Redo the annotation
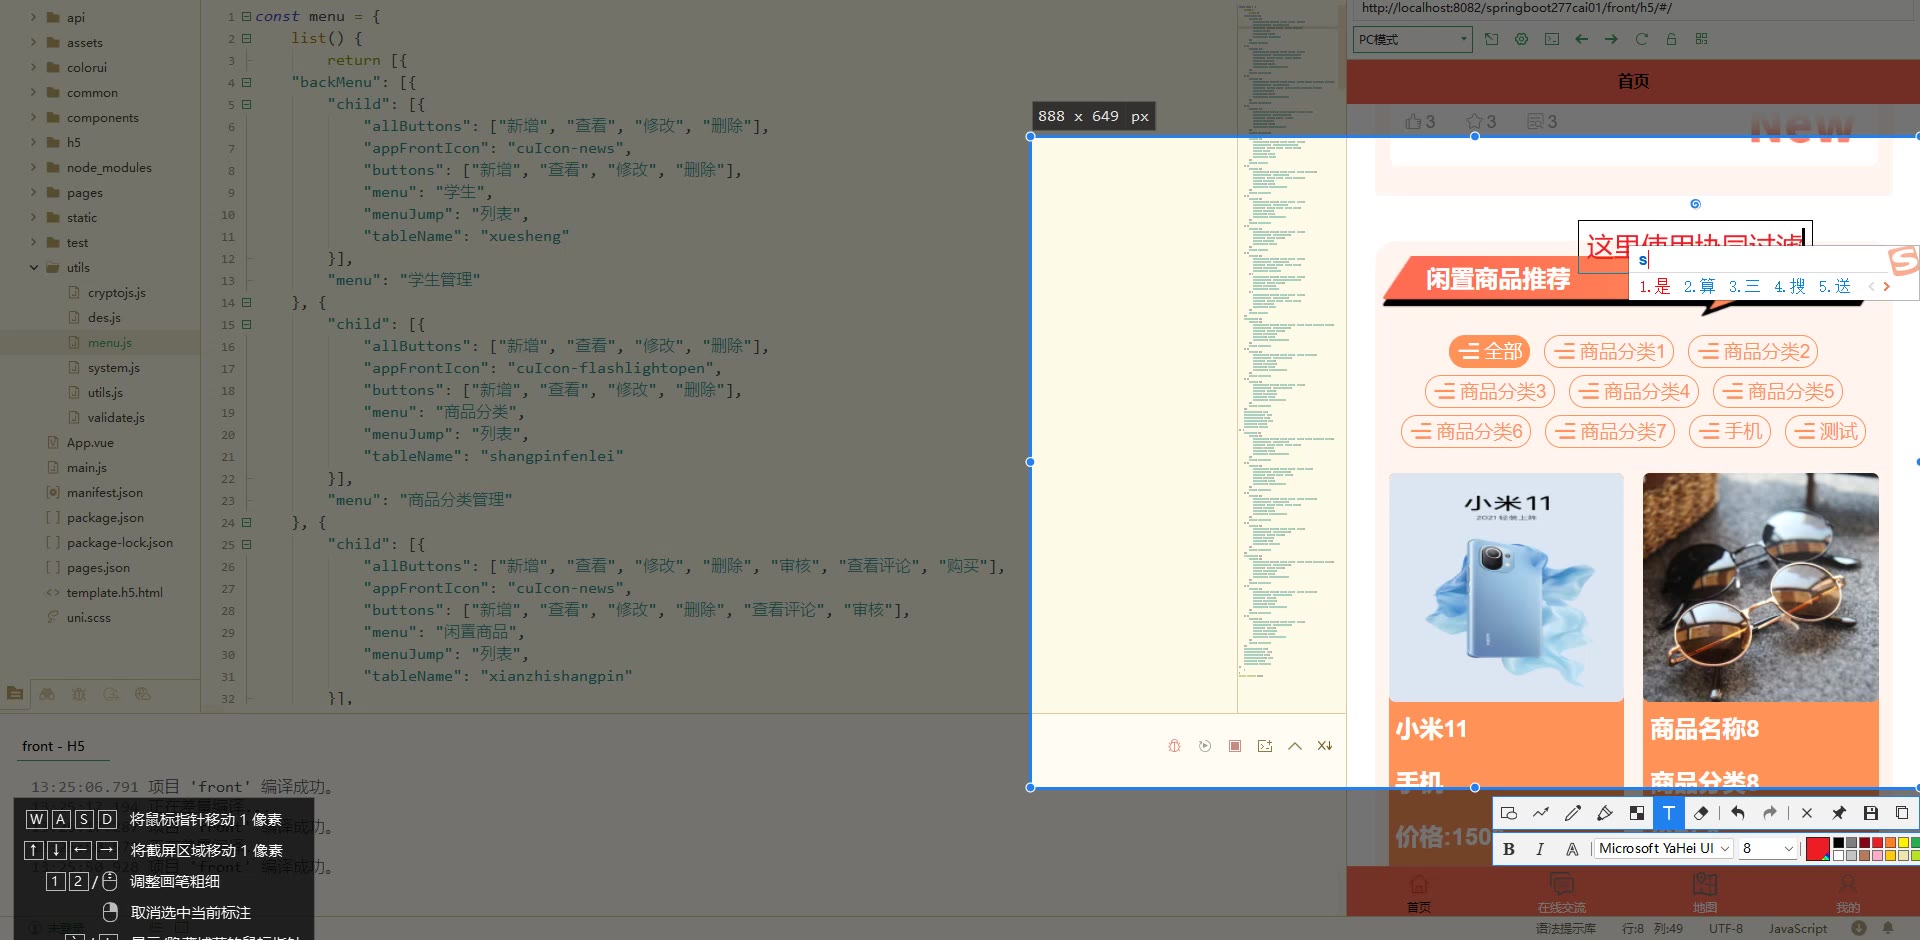 (x=1770, y=813)
